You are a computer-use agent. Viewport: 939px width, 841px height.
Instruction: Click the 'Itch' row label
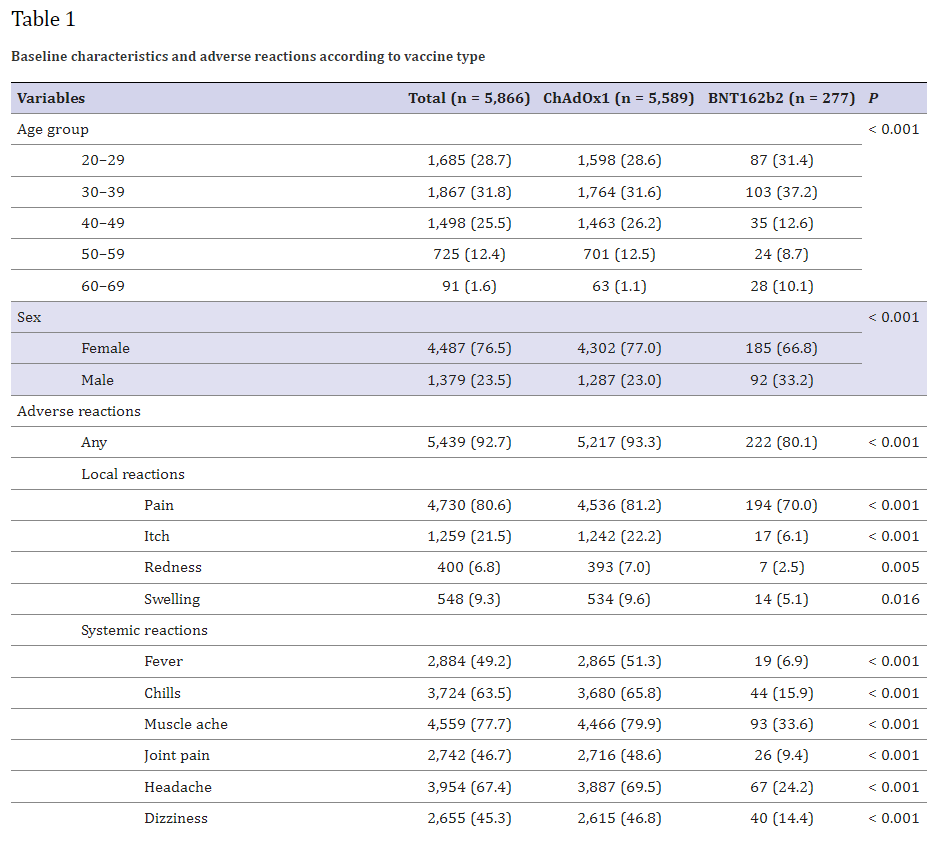tap(157, 537)
